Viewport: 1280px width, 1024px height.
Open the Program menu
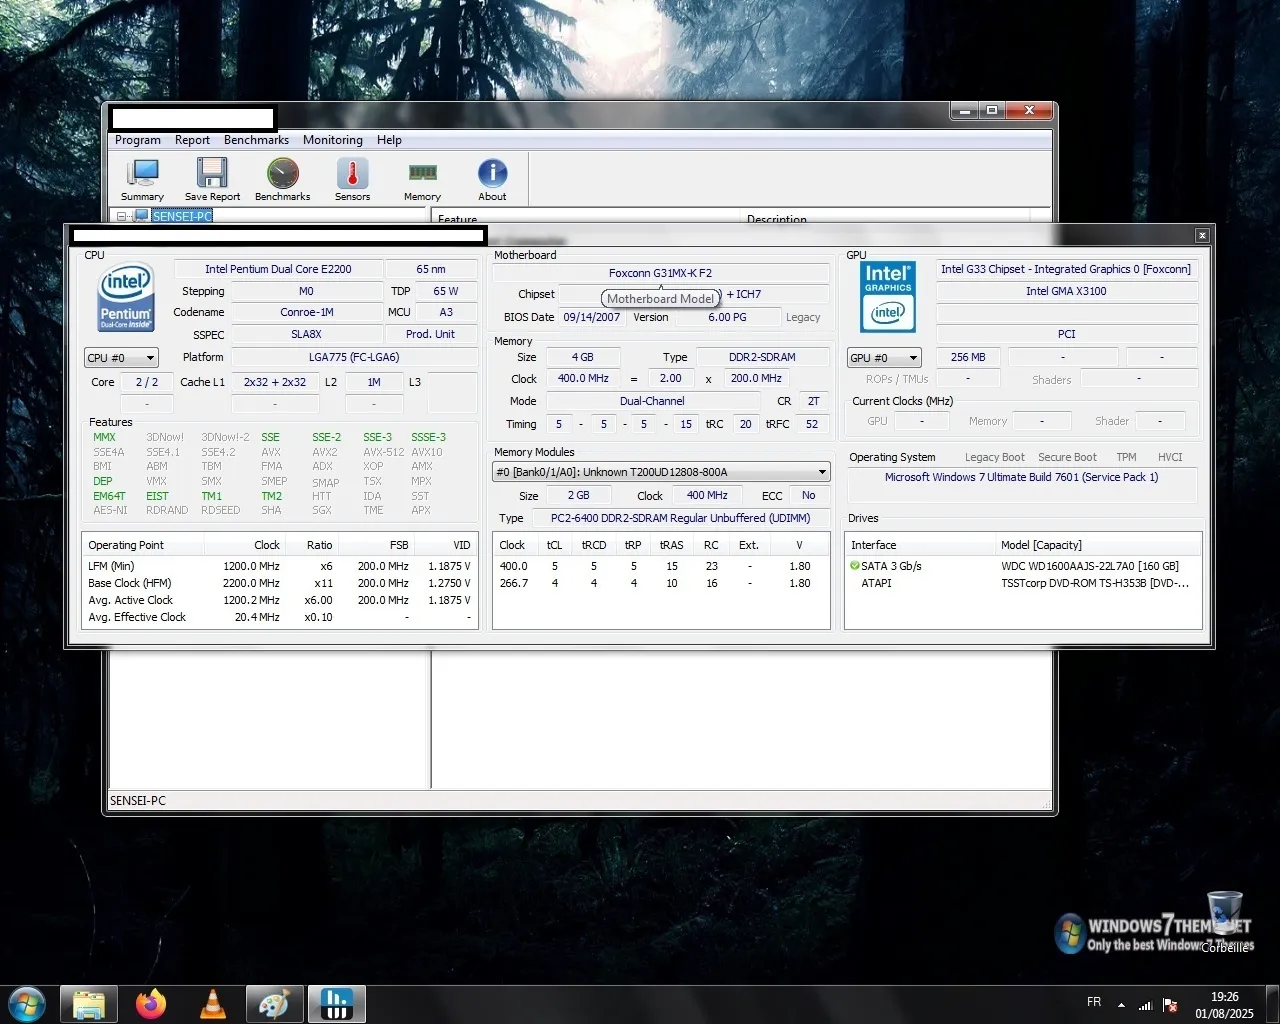pos(137,140)
